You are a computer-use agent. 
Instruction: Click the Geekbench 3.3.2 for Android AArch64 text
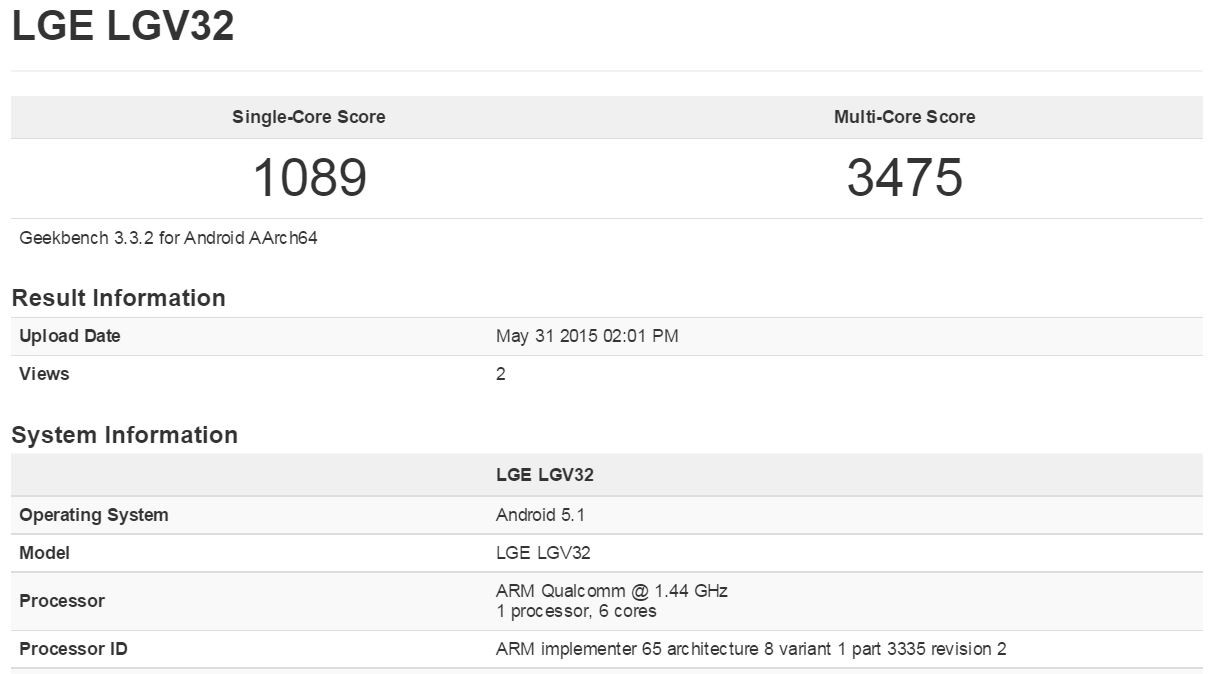[x=168, y=238]
